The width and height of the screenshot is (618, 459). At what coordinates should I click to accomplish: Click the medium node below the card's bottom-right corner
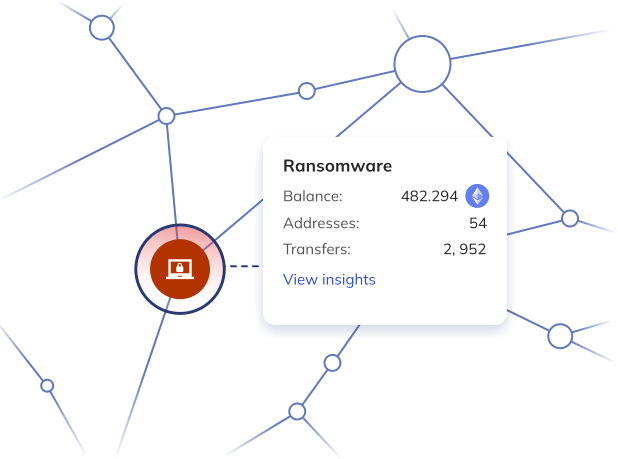(560, 336)
